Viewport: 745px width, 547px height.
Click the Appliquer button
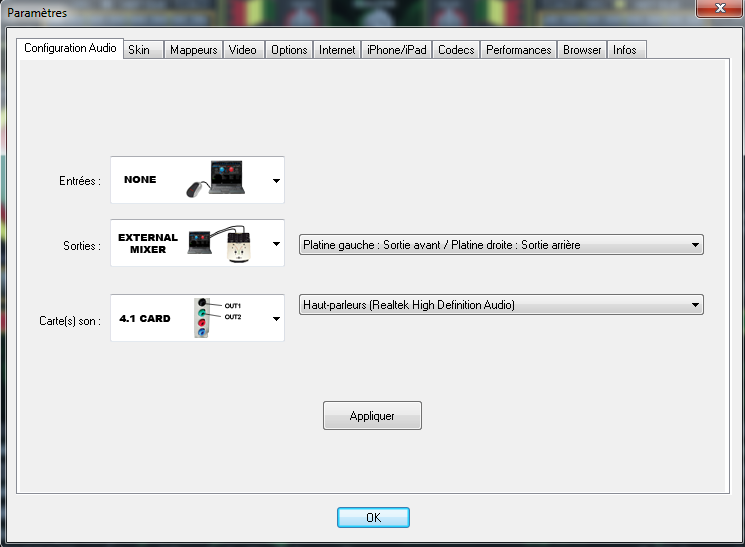point(372,416)
